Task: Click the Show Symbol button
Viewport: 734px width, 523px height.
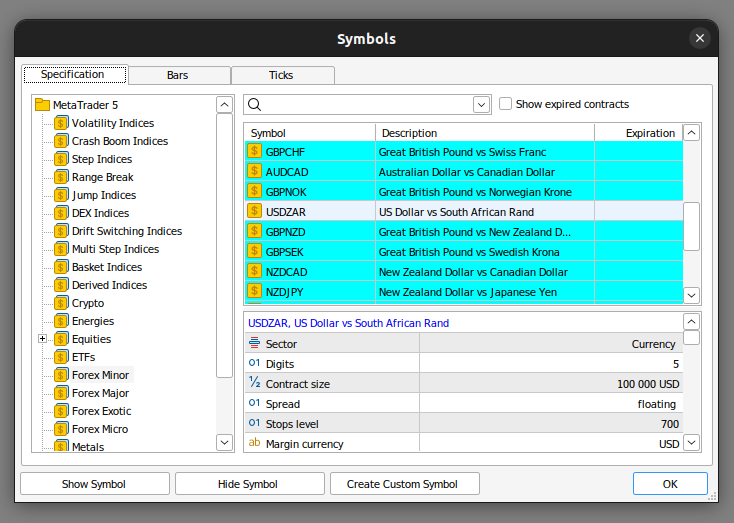Action: pos(95,484)
